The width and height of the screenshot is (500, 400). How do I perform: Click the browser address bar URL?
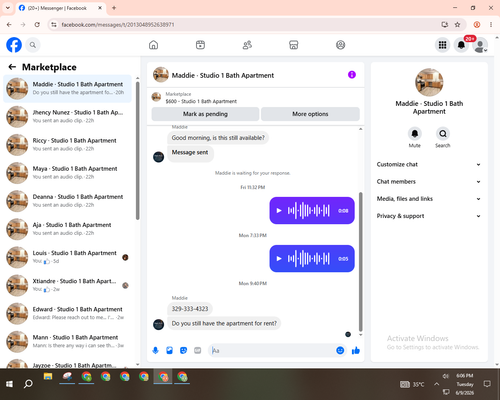[x=118, y=25]
